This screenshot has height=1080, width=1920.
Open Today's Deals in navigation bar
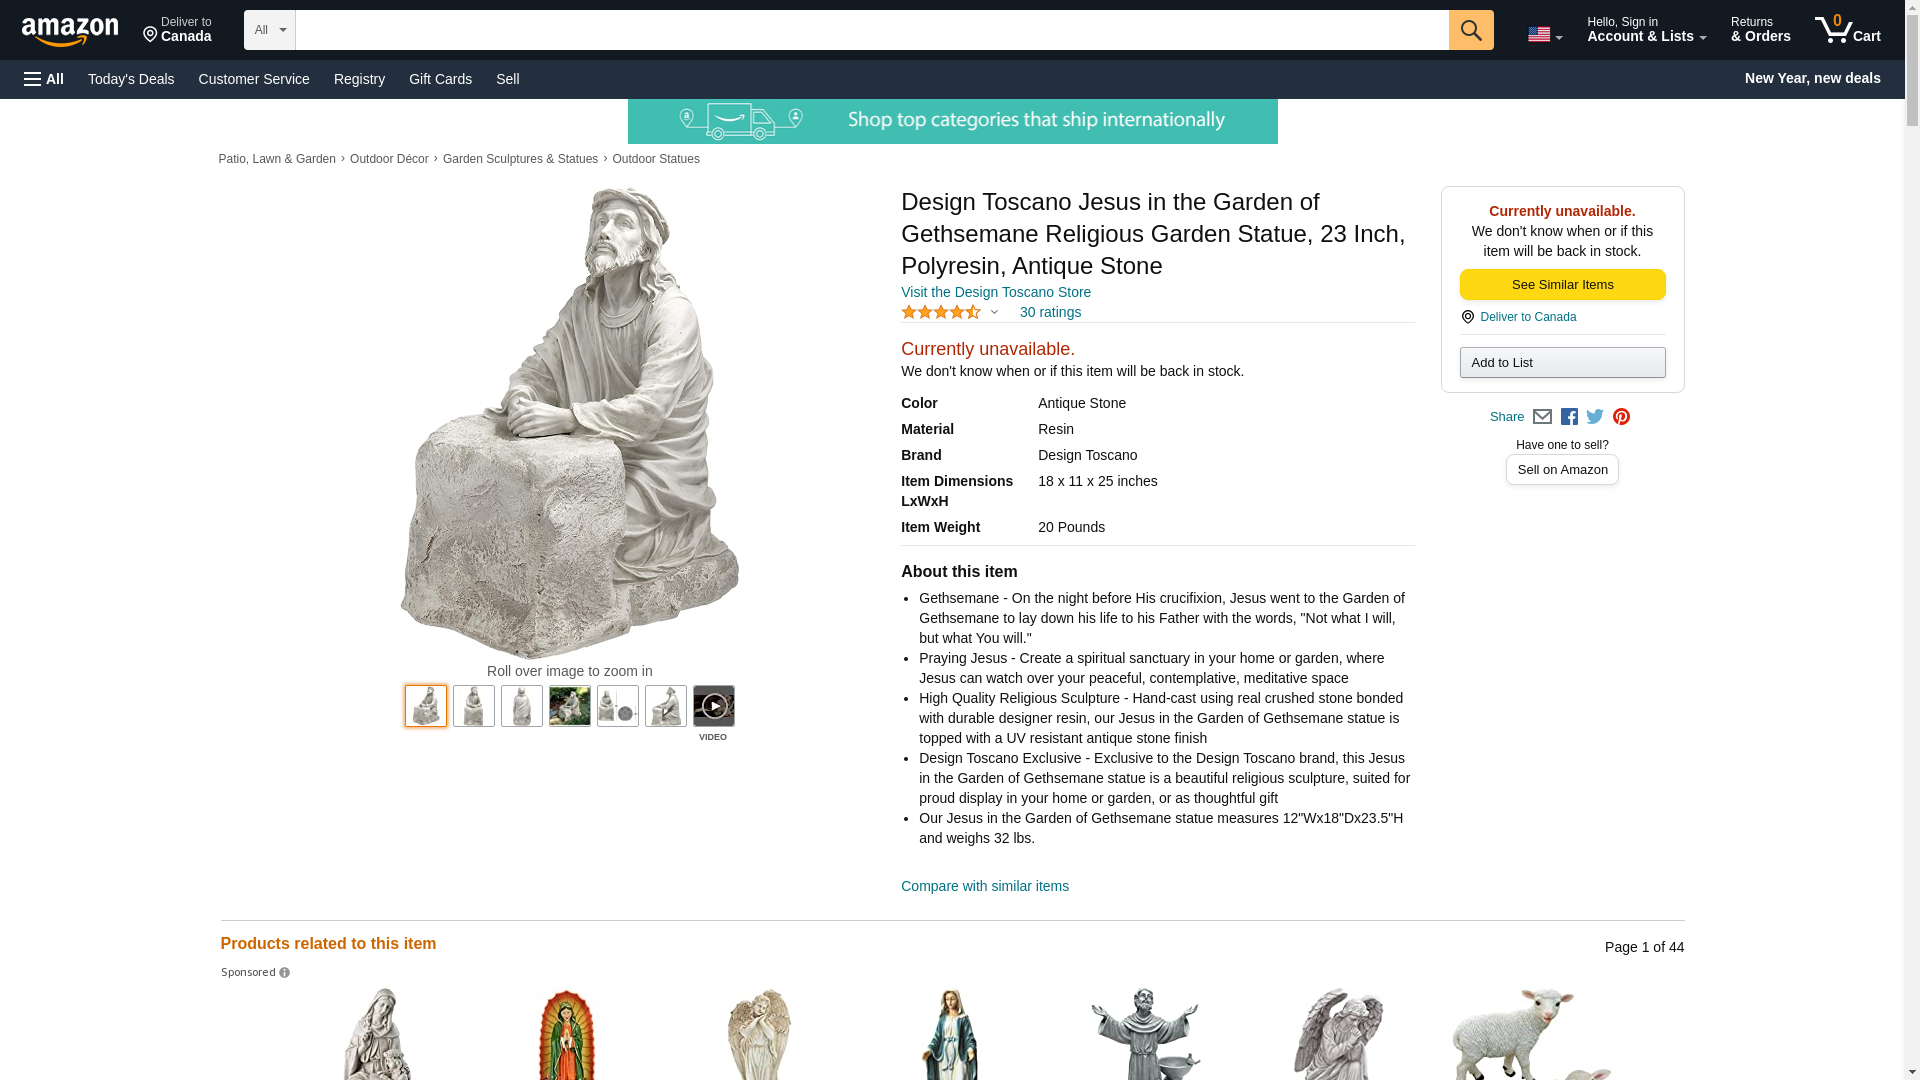tap(131, 79)
